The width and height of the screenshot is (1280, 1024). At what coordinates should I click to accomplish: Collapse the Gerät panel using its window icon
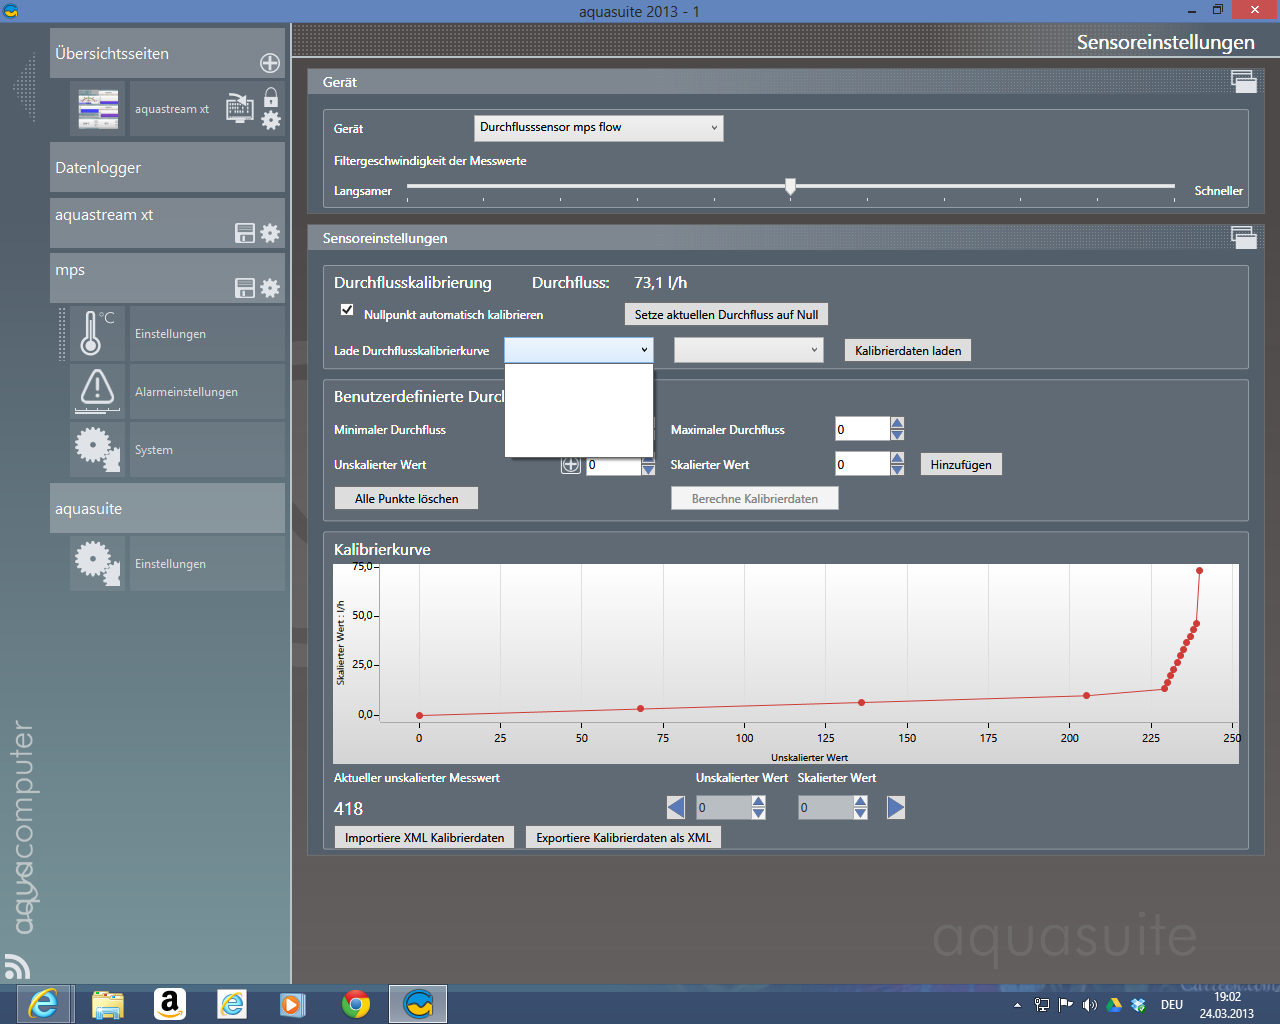pos(1243,82)
